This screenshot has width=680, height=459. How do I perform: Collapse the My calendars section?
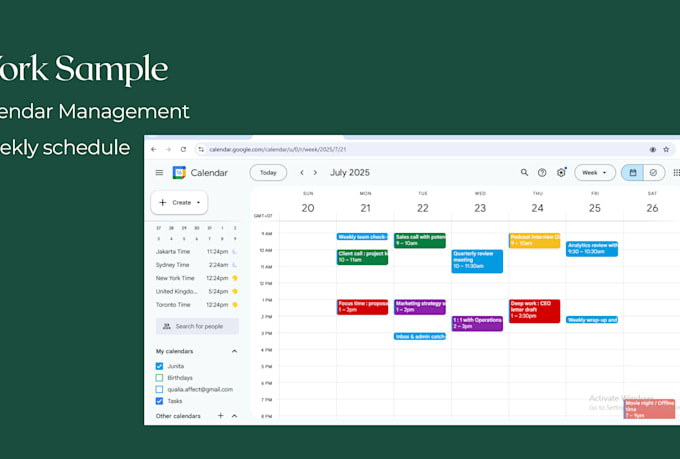(234, 351)
